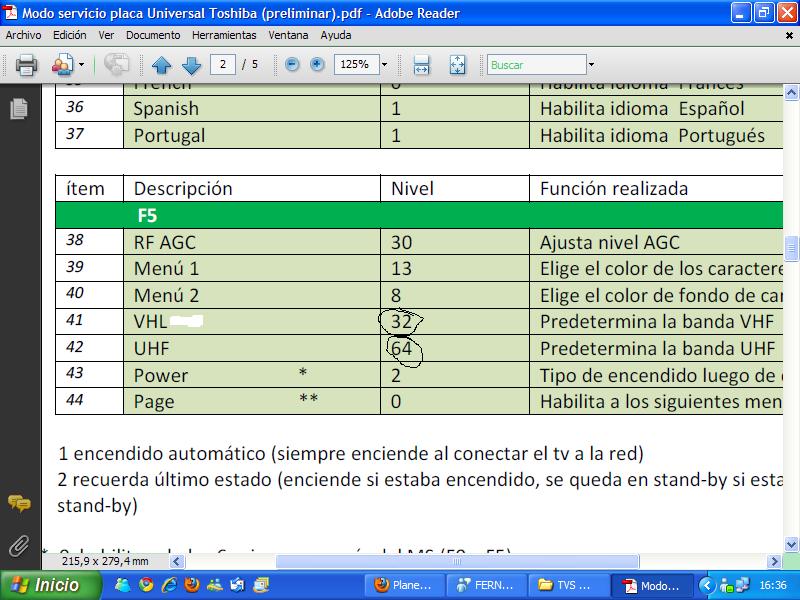Click the Spanish row description cell
Viewport: 800px width, 600px height.
click(x=252, y=109)
